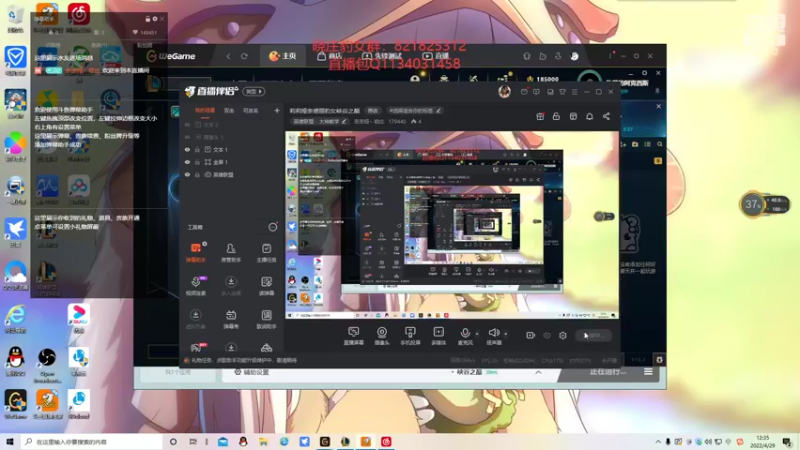
Task: Open the 弹幕秀 tool
Action: tap(231, 319)
